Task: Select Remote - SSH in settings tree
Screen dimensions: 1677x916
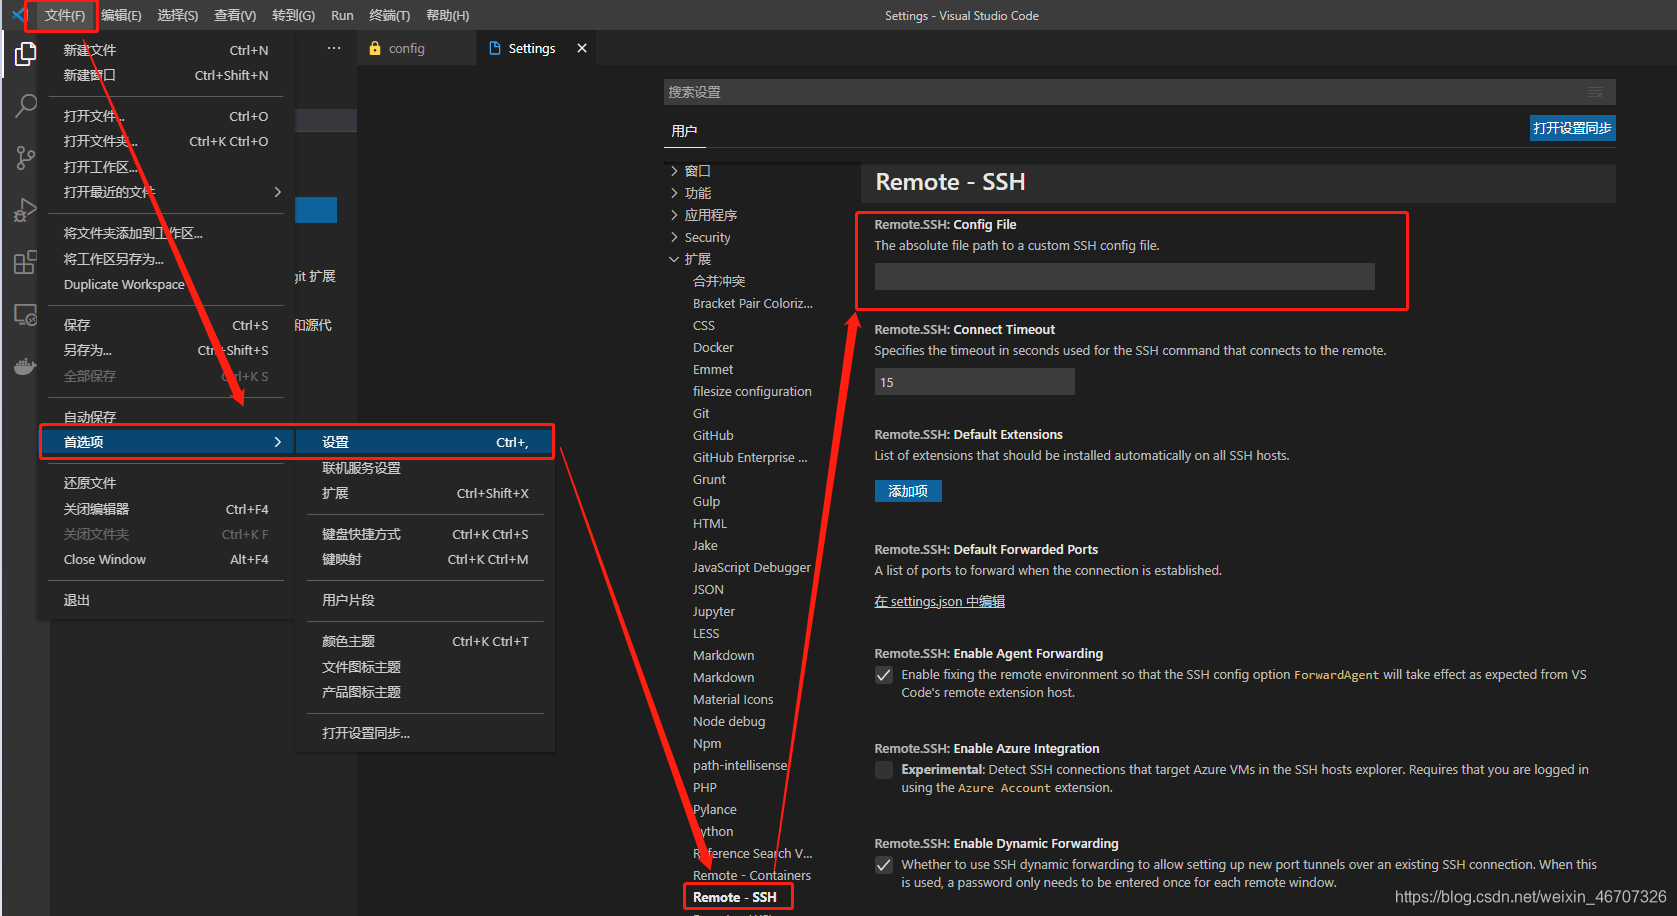Action: pos(734,897)
